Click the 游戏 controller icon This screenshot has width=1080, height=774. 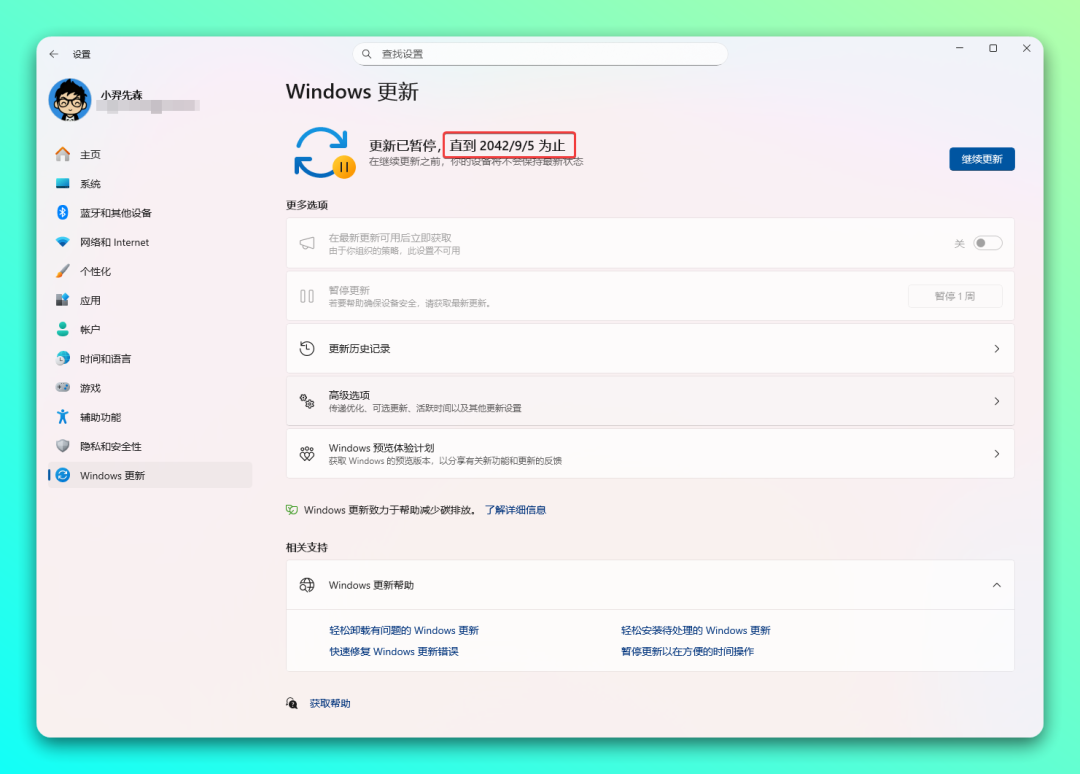click(63, 388)
